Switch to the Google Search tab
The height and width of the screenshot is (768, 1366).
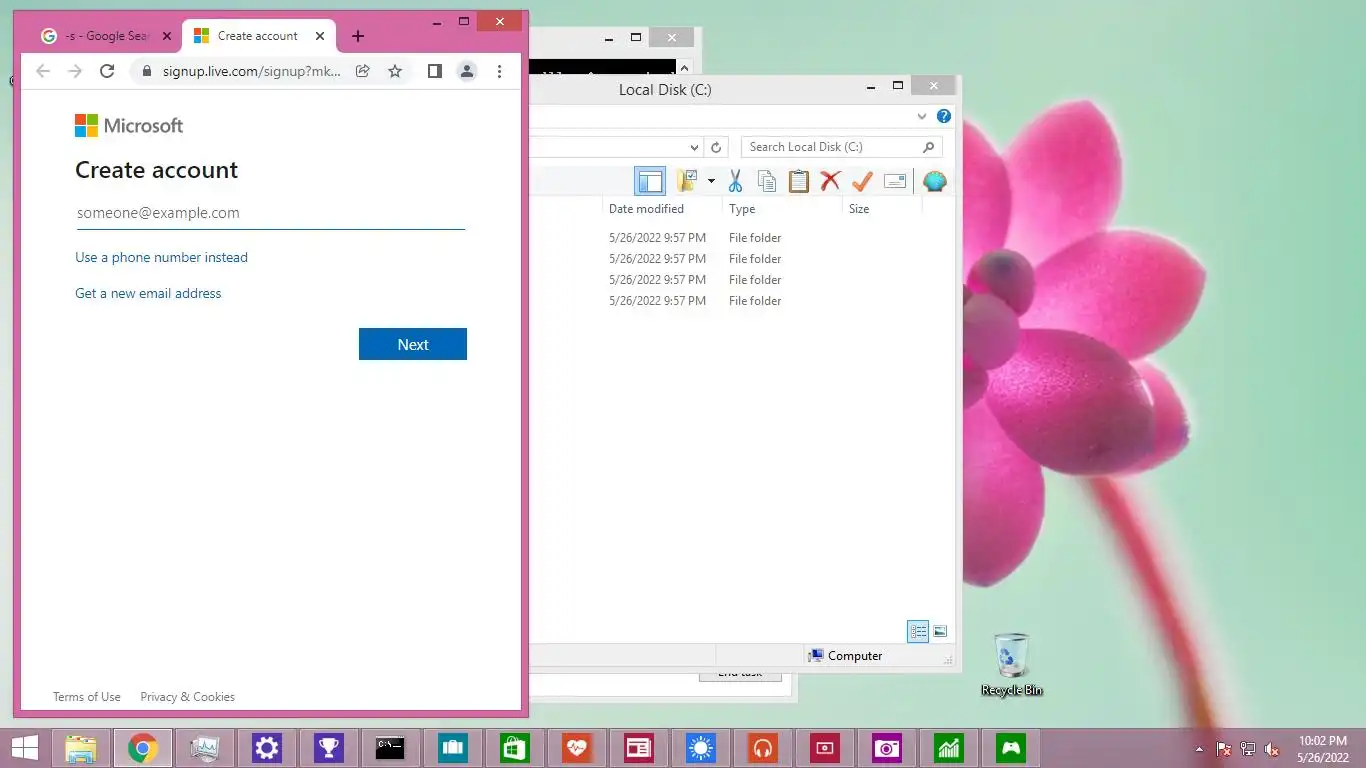pos(104,36)
